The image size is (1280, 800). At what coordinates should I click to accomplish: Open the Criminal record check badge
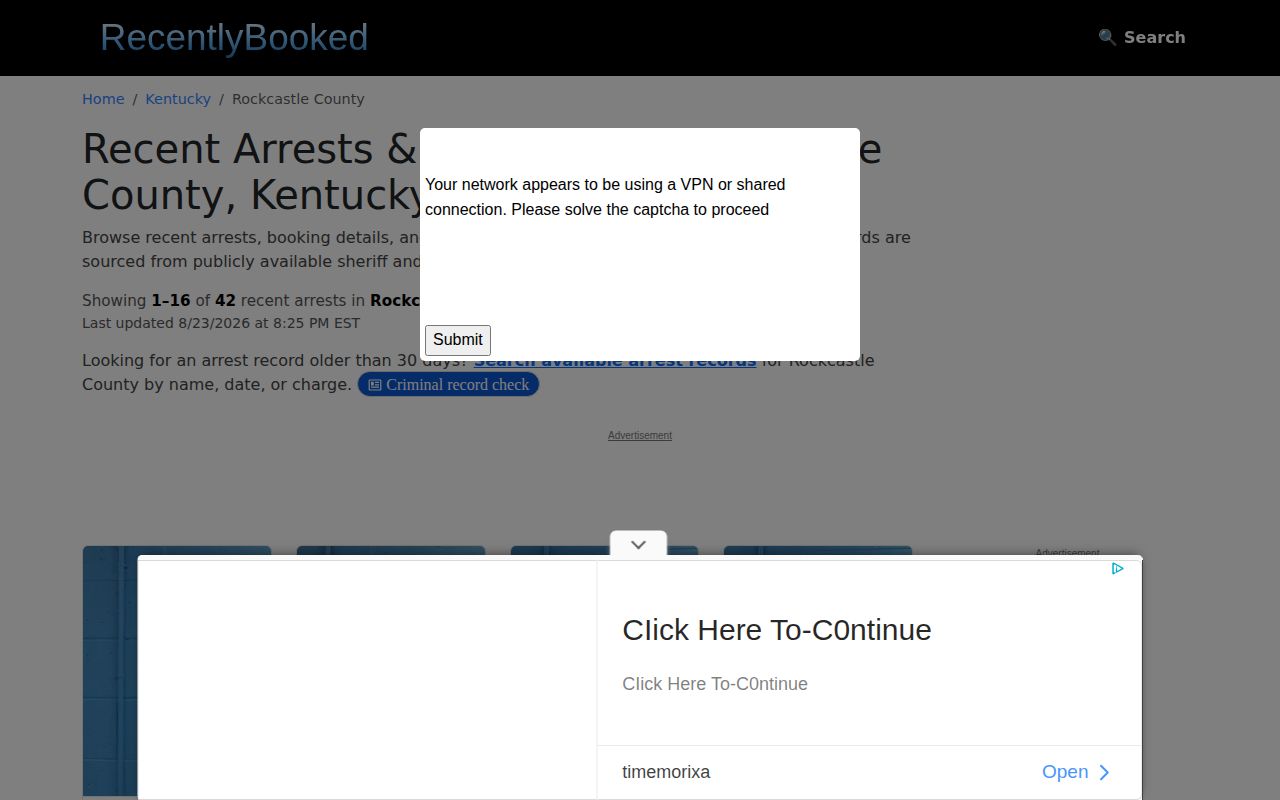tap(448, 384)
